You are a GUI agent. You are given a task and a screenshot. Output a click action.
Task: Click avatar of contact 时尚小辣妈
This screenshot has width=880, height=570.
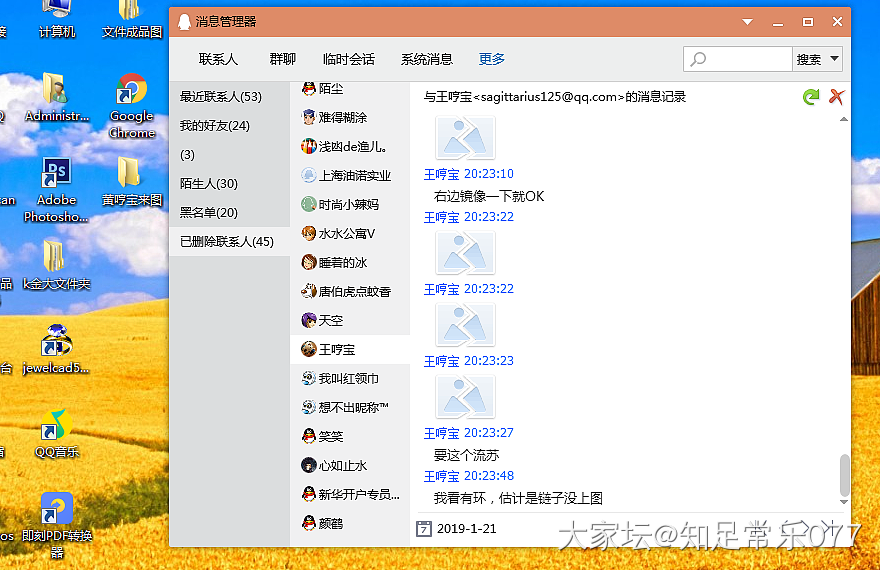coord(309,204)
